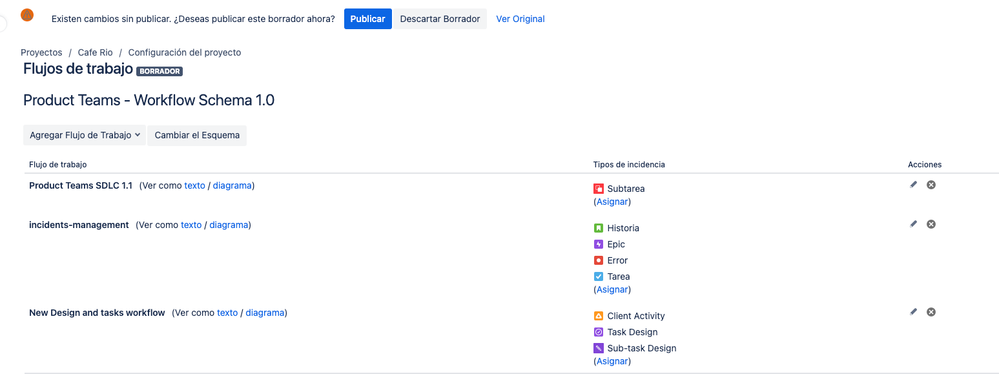Viewport: 999px width, 376px height.
Task: Publish the draft with Publicar button
Action: [368, 18]
